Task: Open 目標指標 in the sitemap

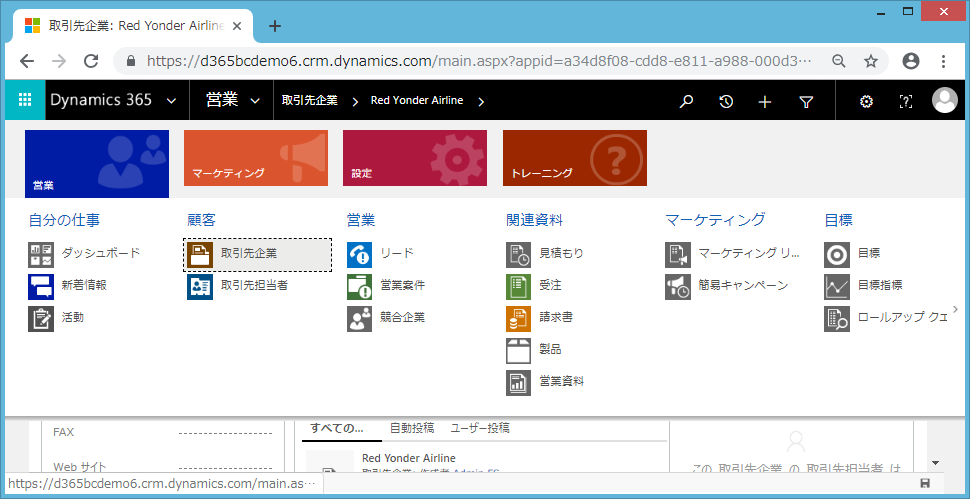Action: click(x=864, y=286)
